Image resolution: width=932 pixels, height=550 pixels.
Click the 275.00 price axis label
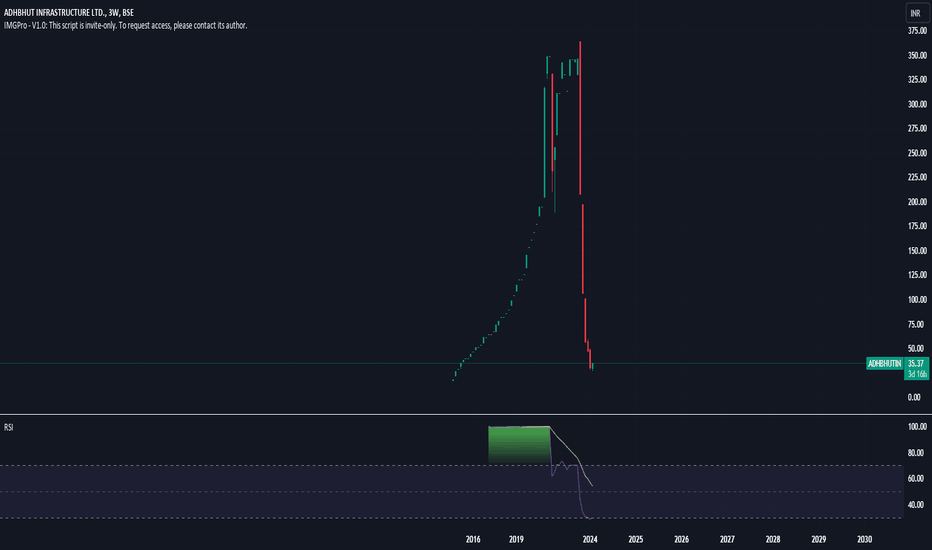tap(917, 128)
